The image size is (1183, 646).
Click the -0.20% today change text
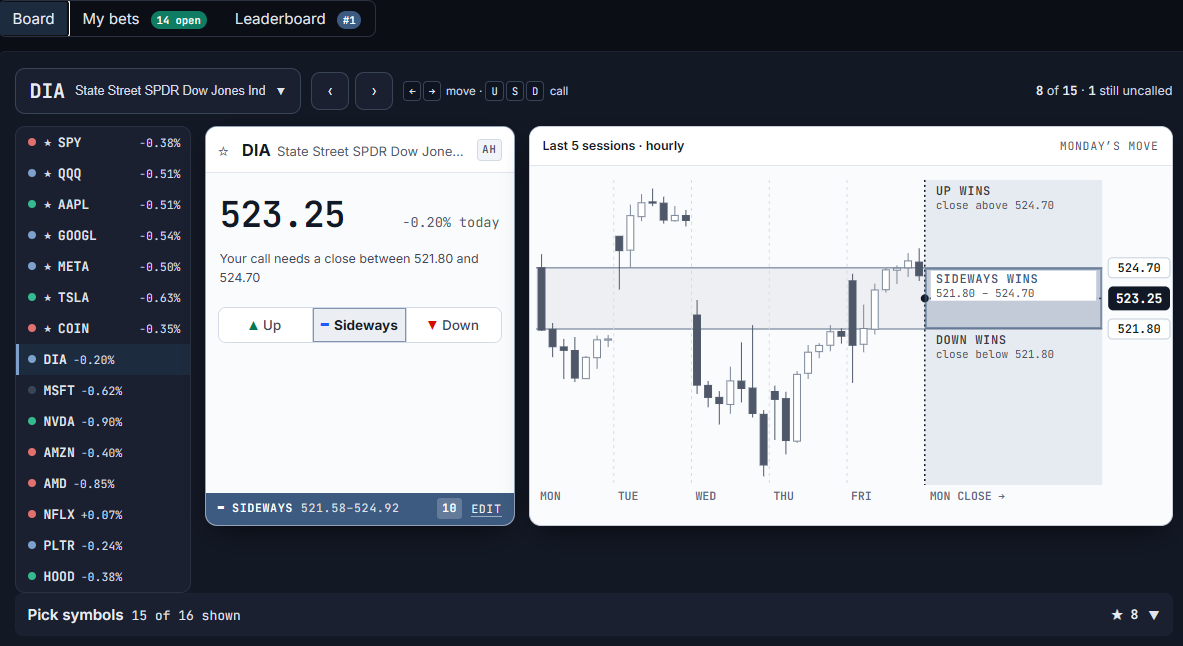point(450,223)
